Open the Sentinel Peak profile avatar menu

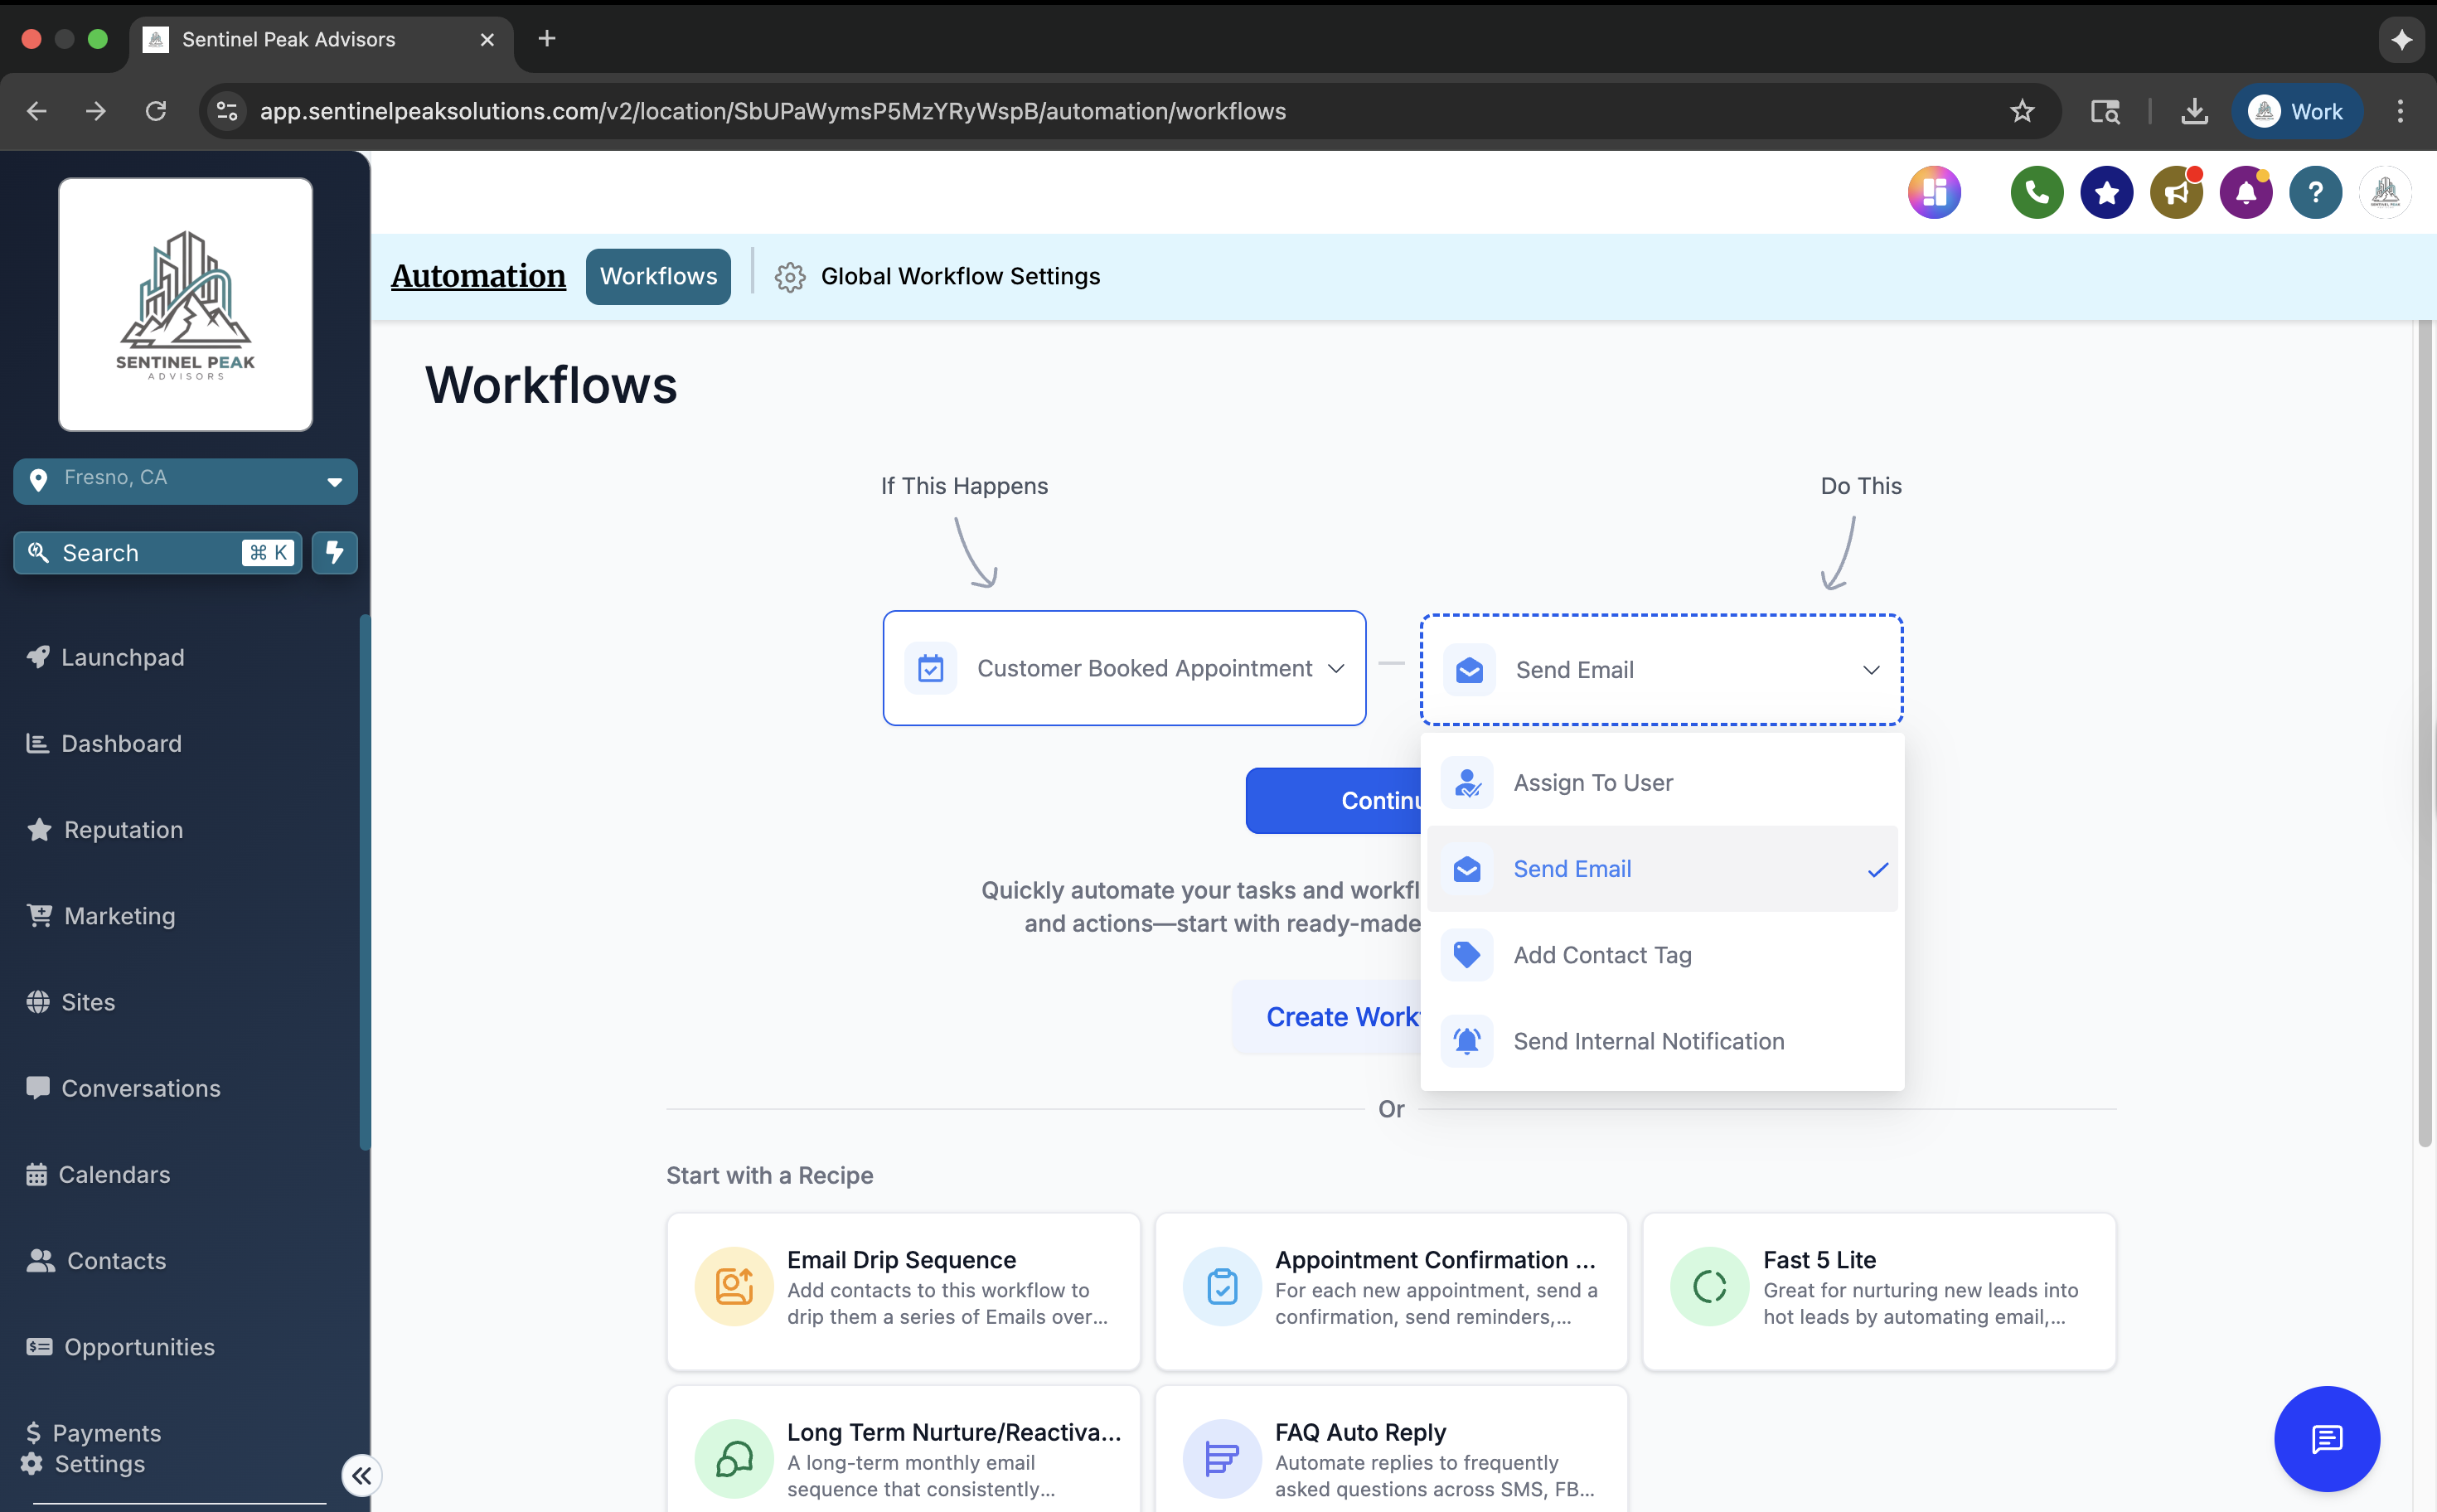[x=2386, y=192]
